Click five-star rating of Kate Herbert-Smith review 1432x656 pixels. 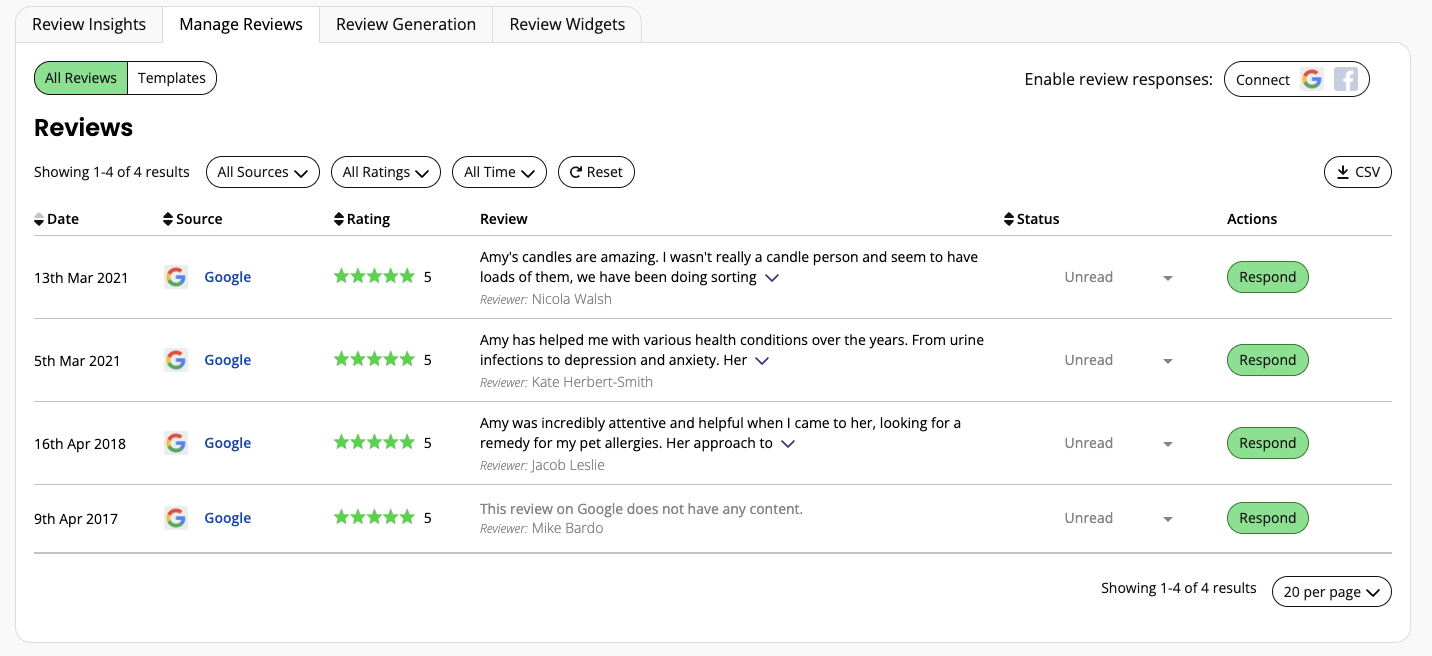point(374,360)
